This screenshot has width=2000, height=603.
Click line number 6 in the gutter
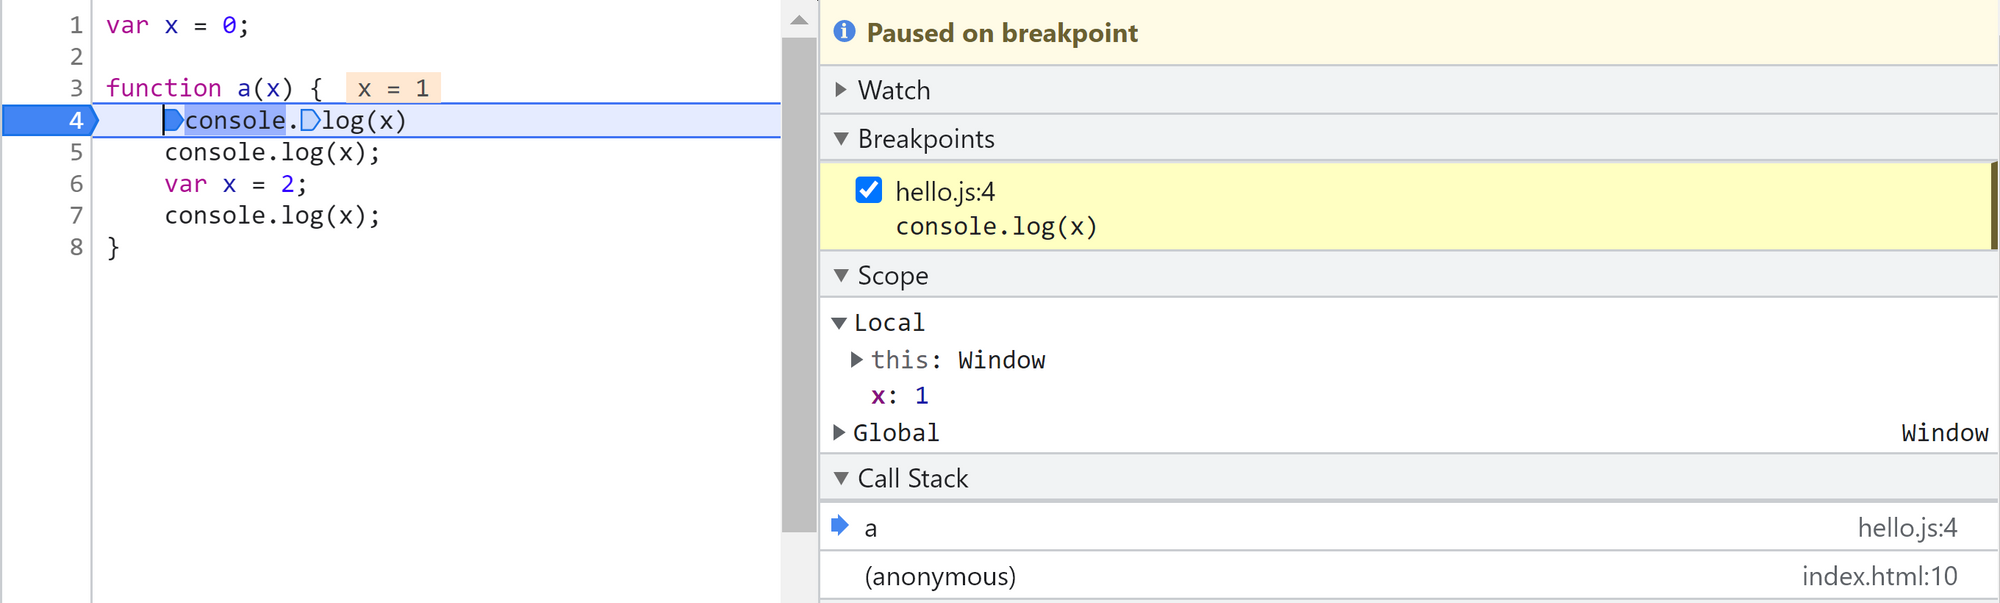point(76,184)
